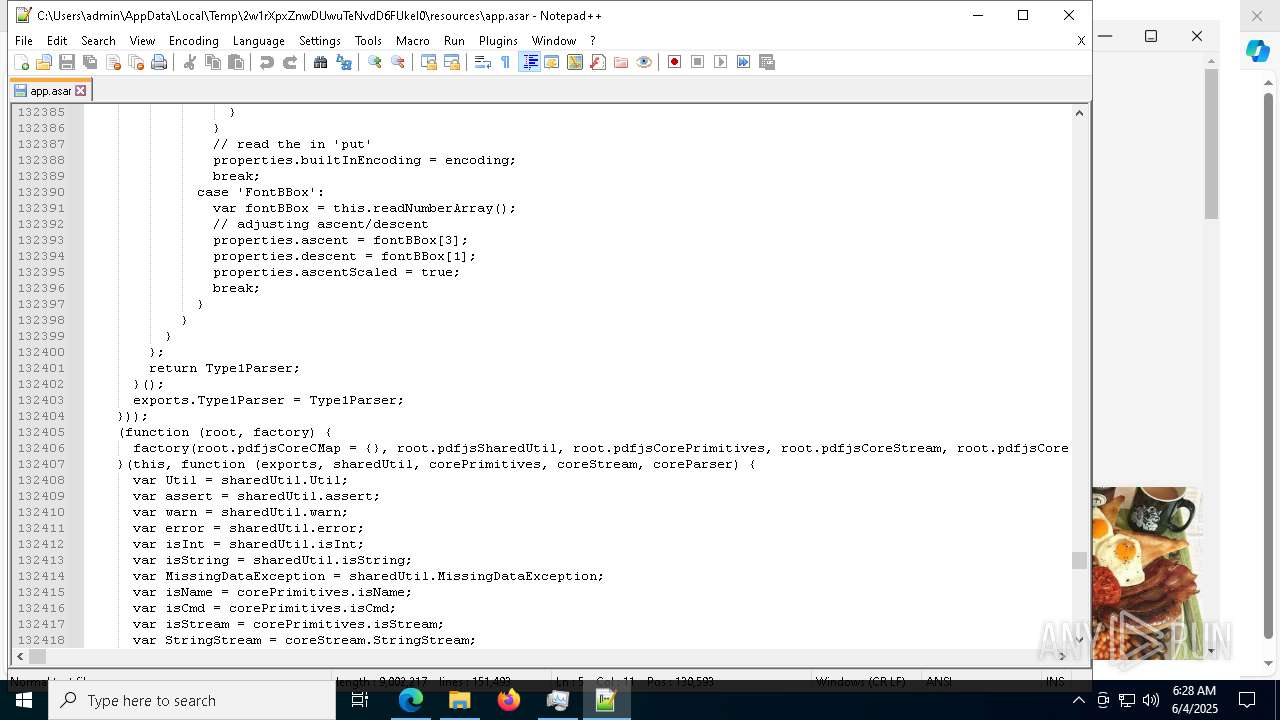Click the Stop recording macro icon
Image resolution: width=1280 pixels, height=720 pixels.
[x=698, y=62]
